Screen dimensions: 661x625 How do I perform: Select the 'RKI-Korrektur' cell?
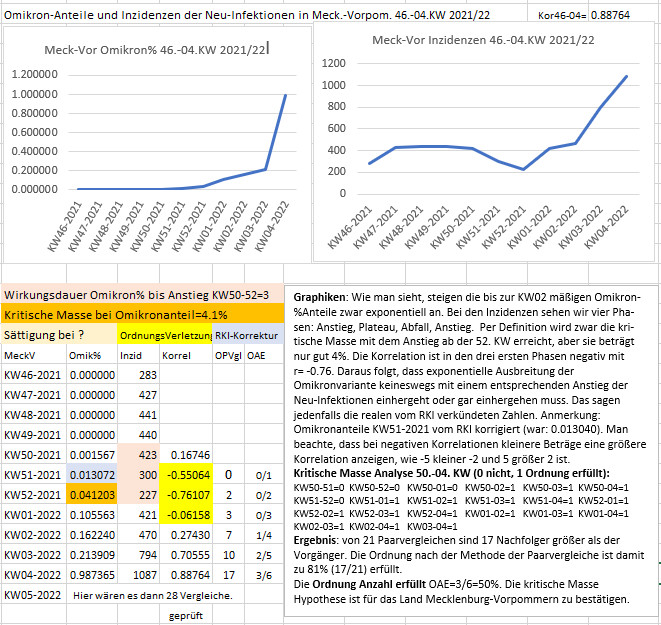[x=248, y=335]
